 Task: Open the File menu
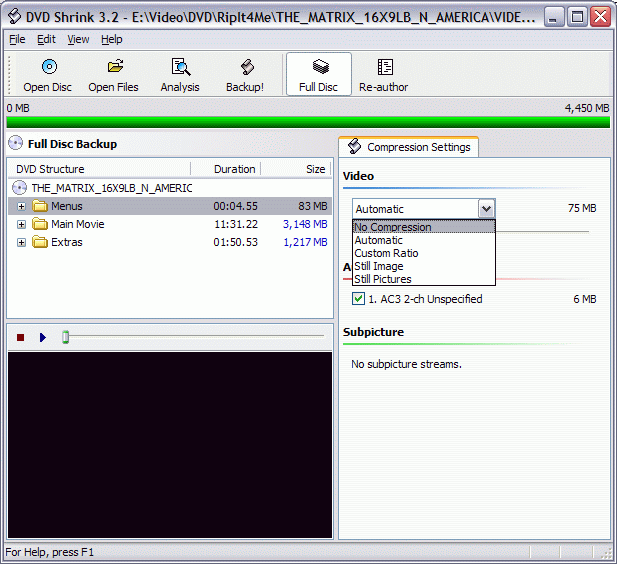[x=17, y=39]
